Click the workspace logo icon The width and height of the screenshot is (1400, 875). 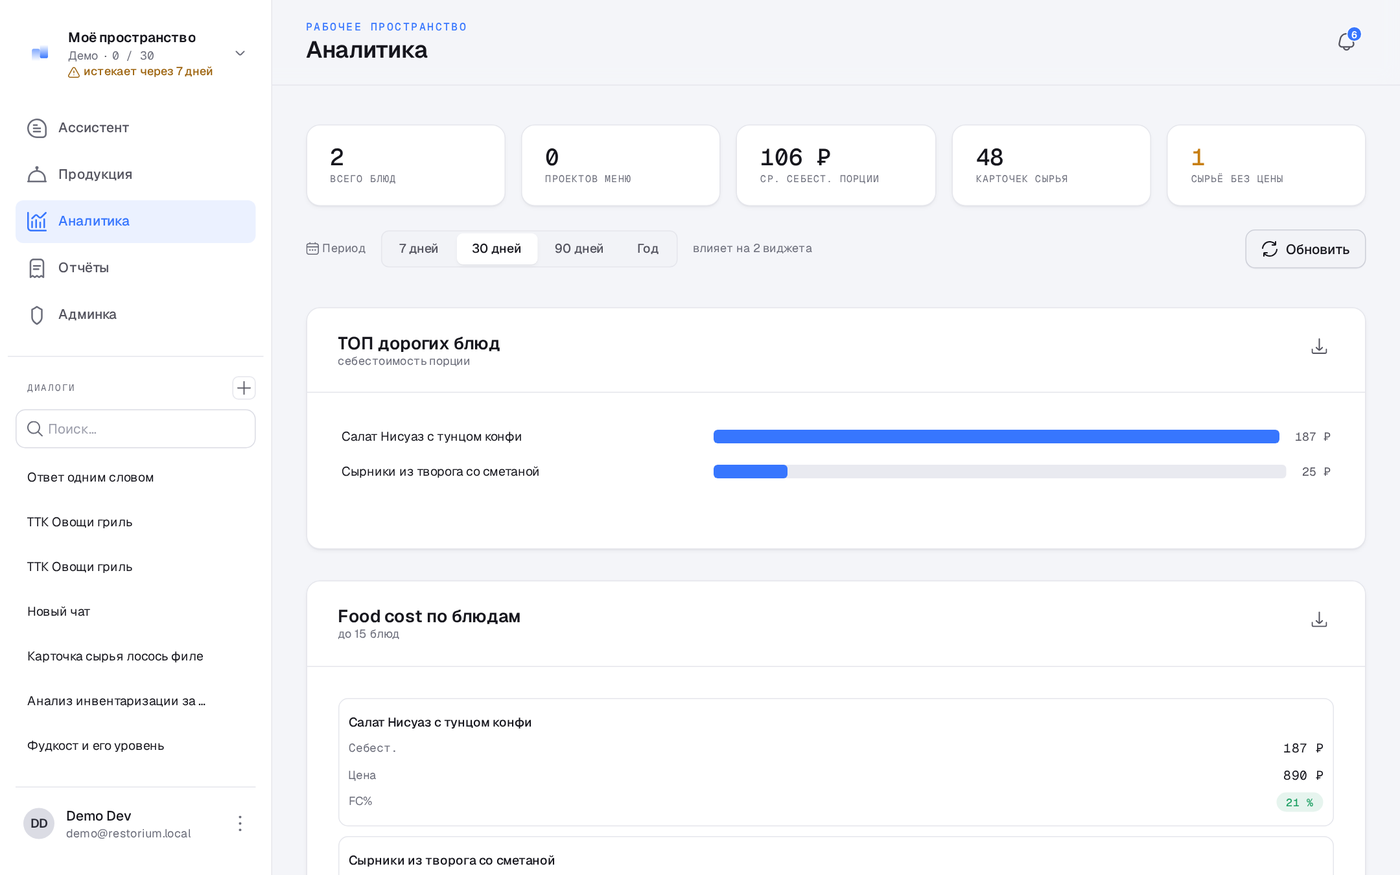(x=40, y=53)
